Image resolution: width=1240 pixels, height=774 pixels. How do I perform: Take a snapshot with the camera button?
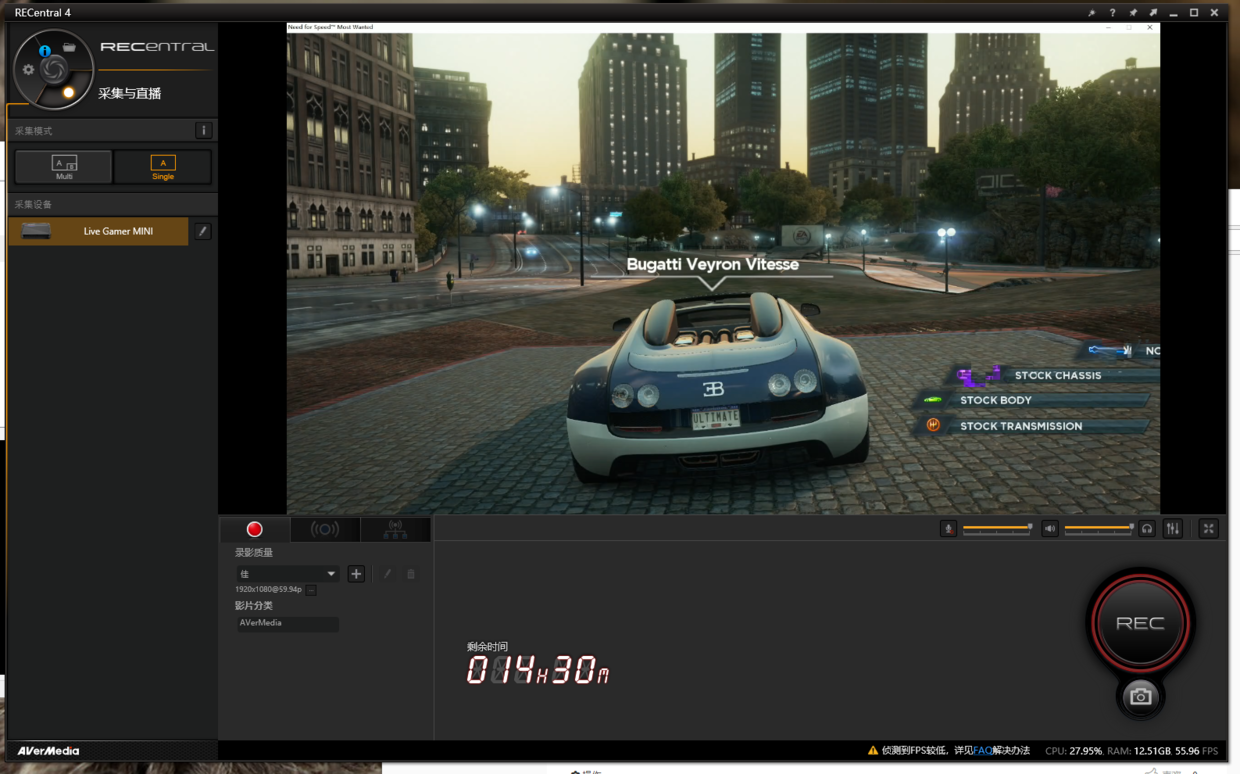point(1140,697)
